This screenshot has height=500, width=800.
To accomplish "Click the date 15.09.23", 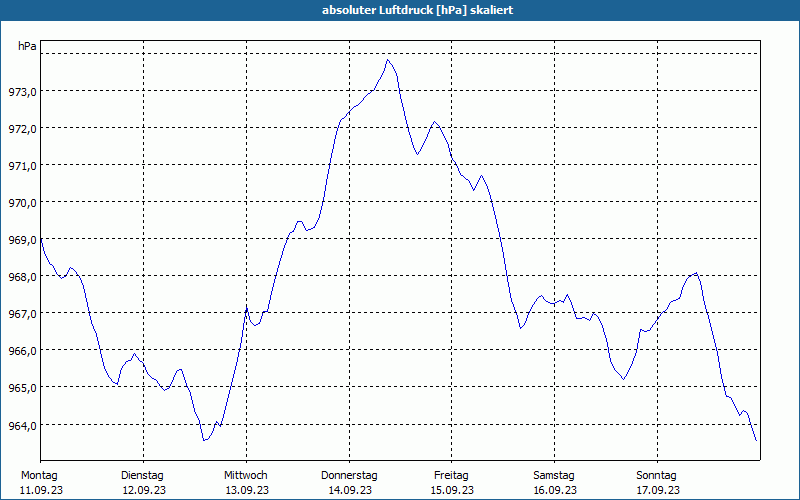I will 453,490.
